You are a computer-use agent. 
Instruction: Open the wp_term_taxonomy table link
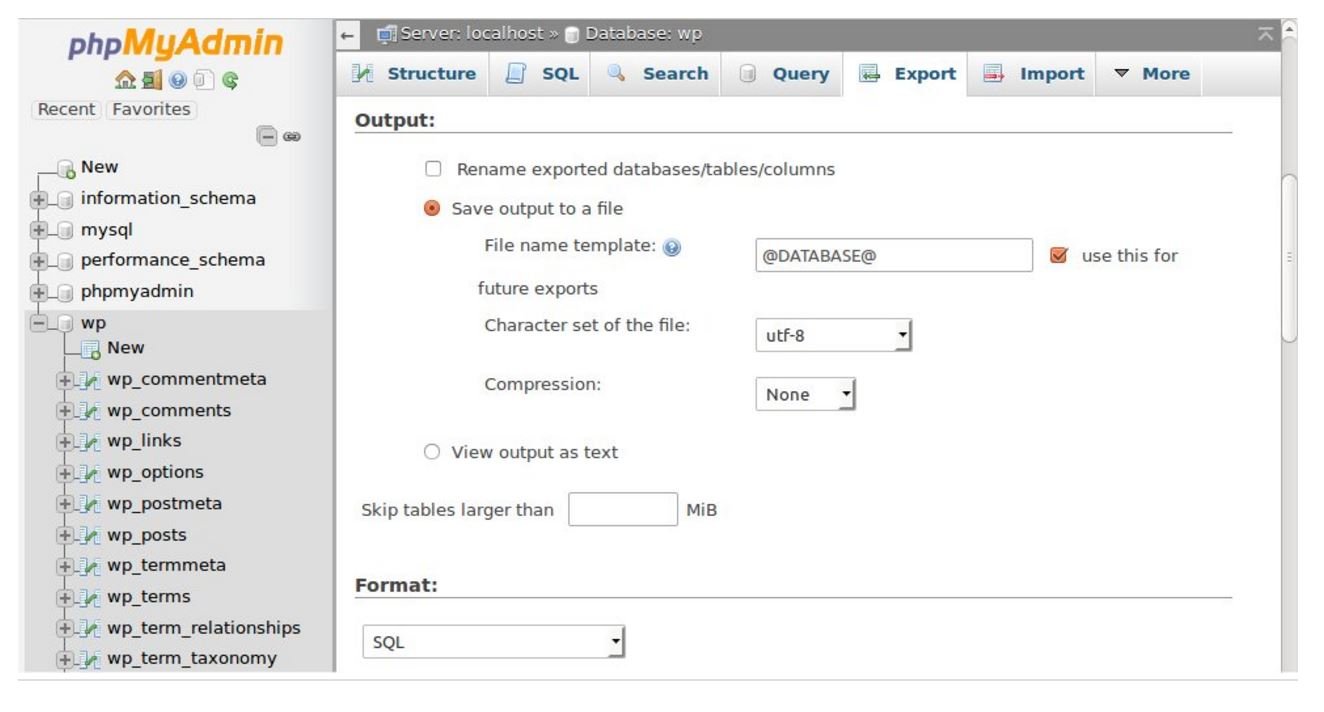click(x=192, y=659)
